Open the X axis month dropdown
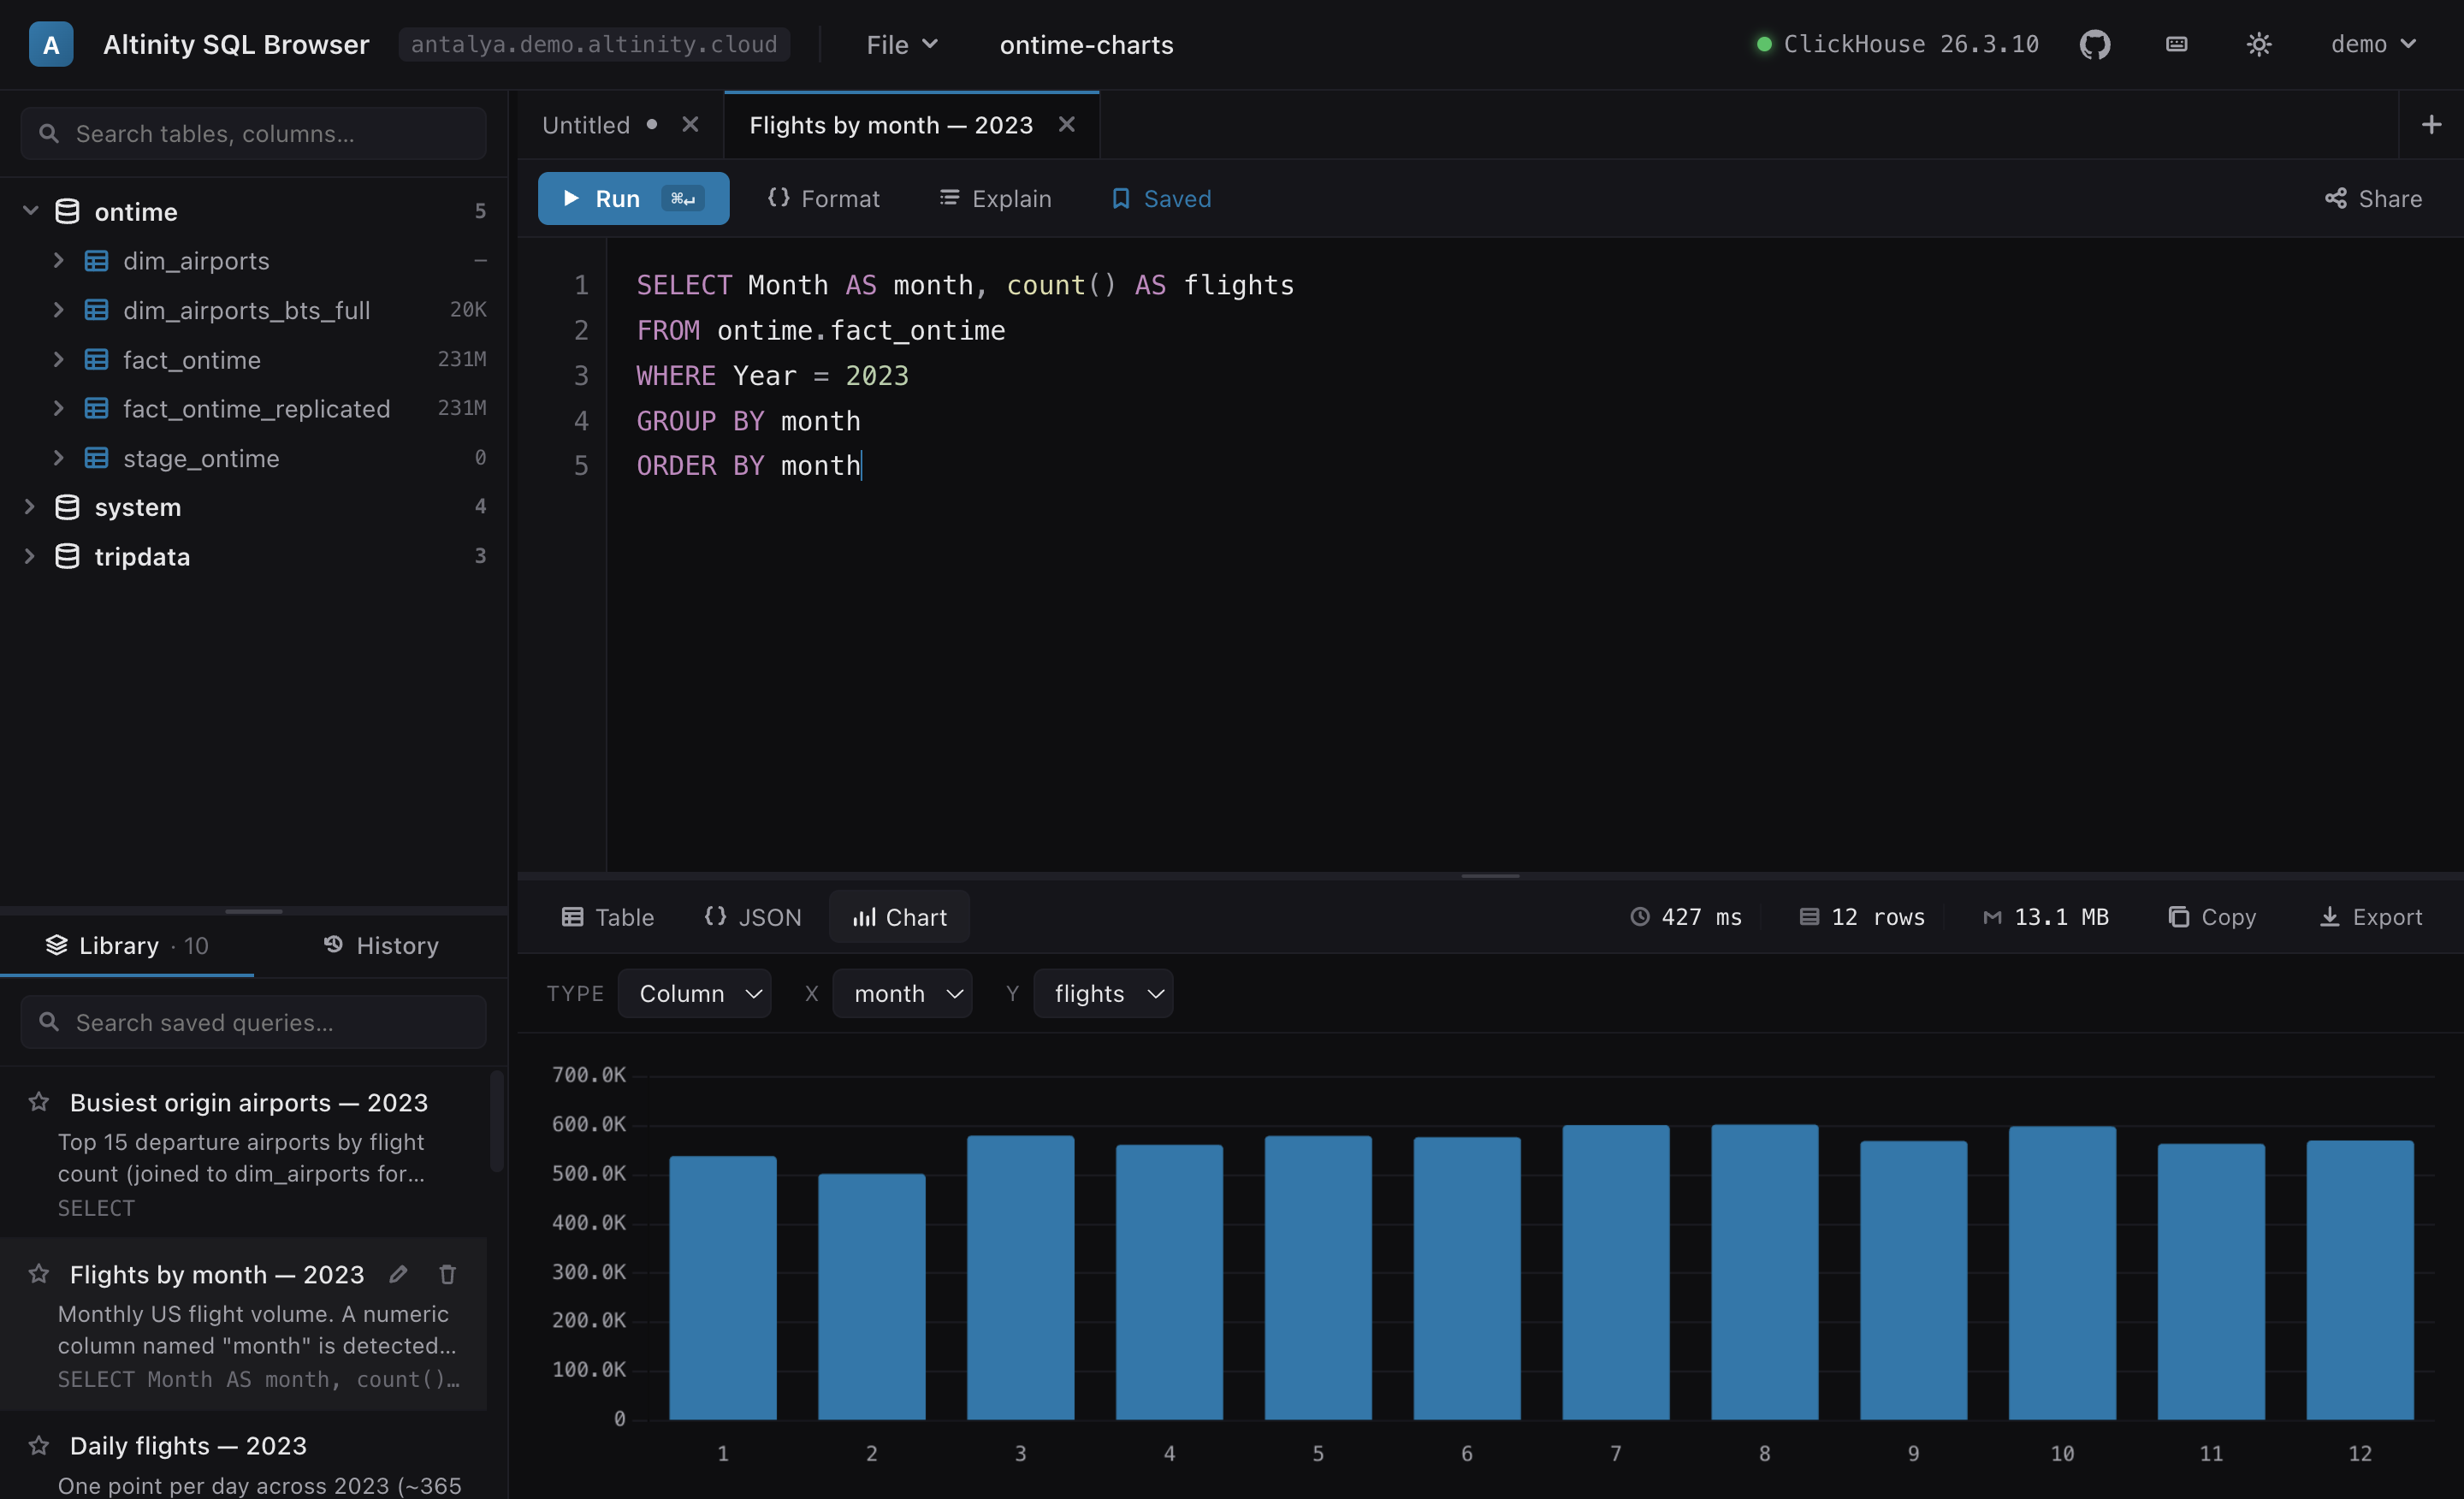 [902, 993]
